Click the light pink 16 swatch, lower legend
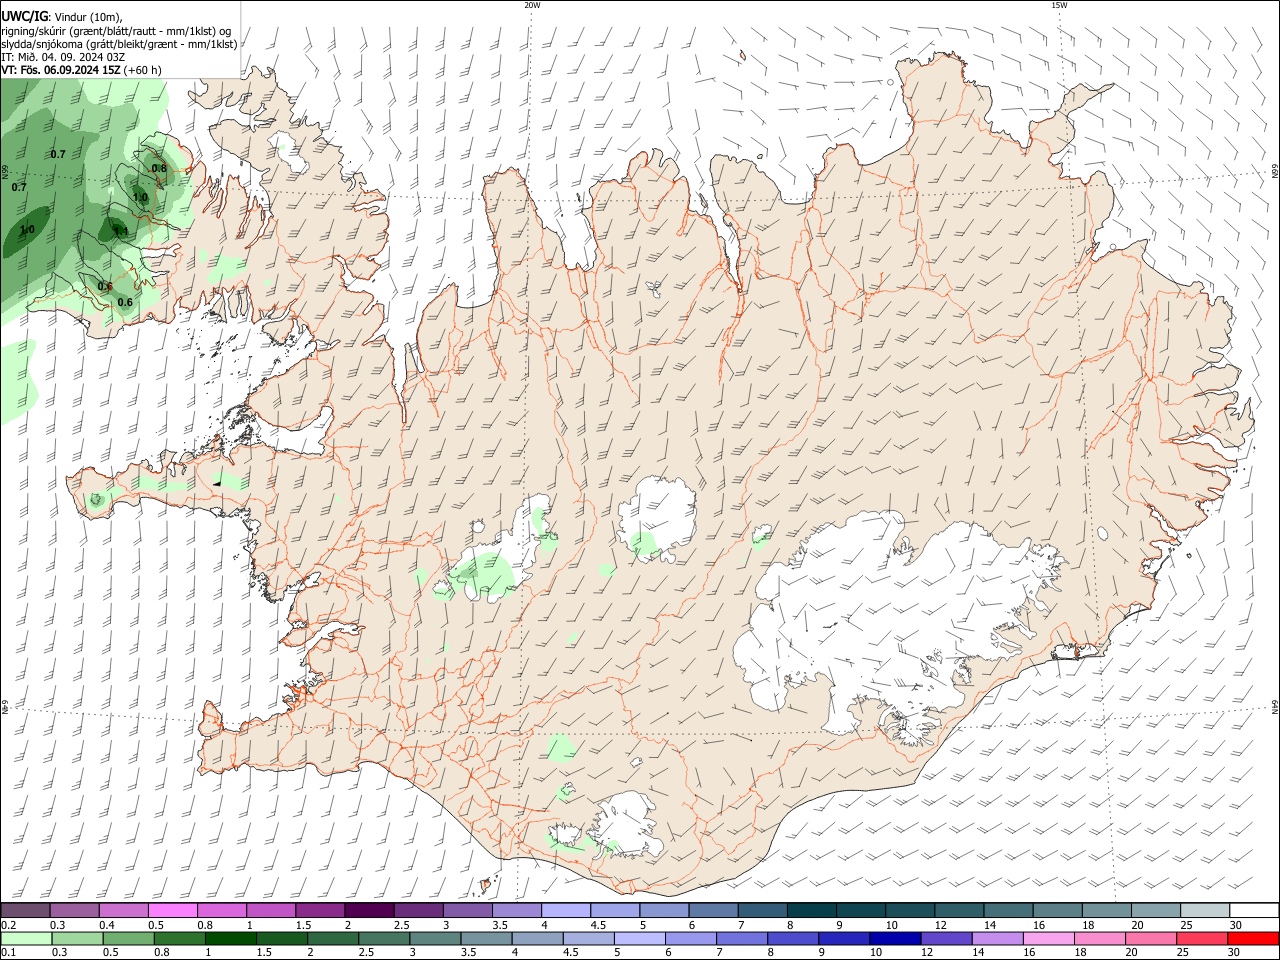 (x=1048, y=938)
